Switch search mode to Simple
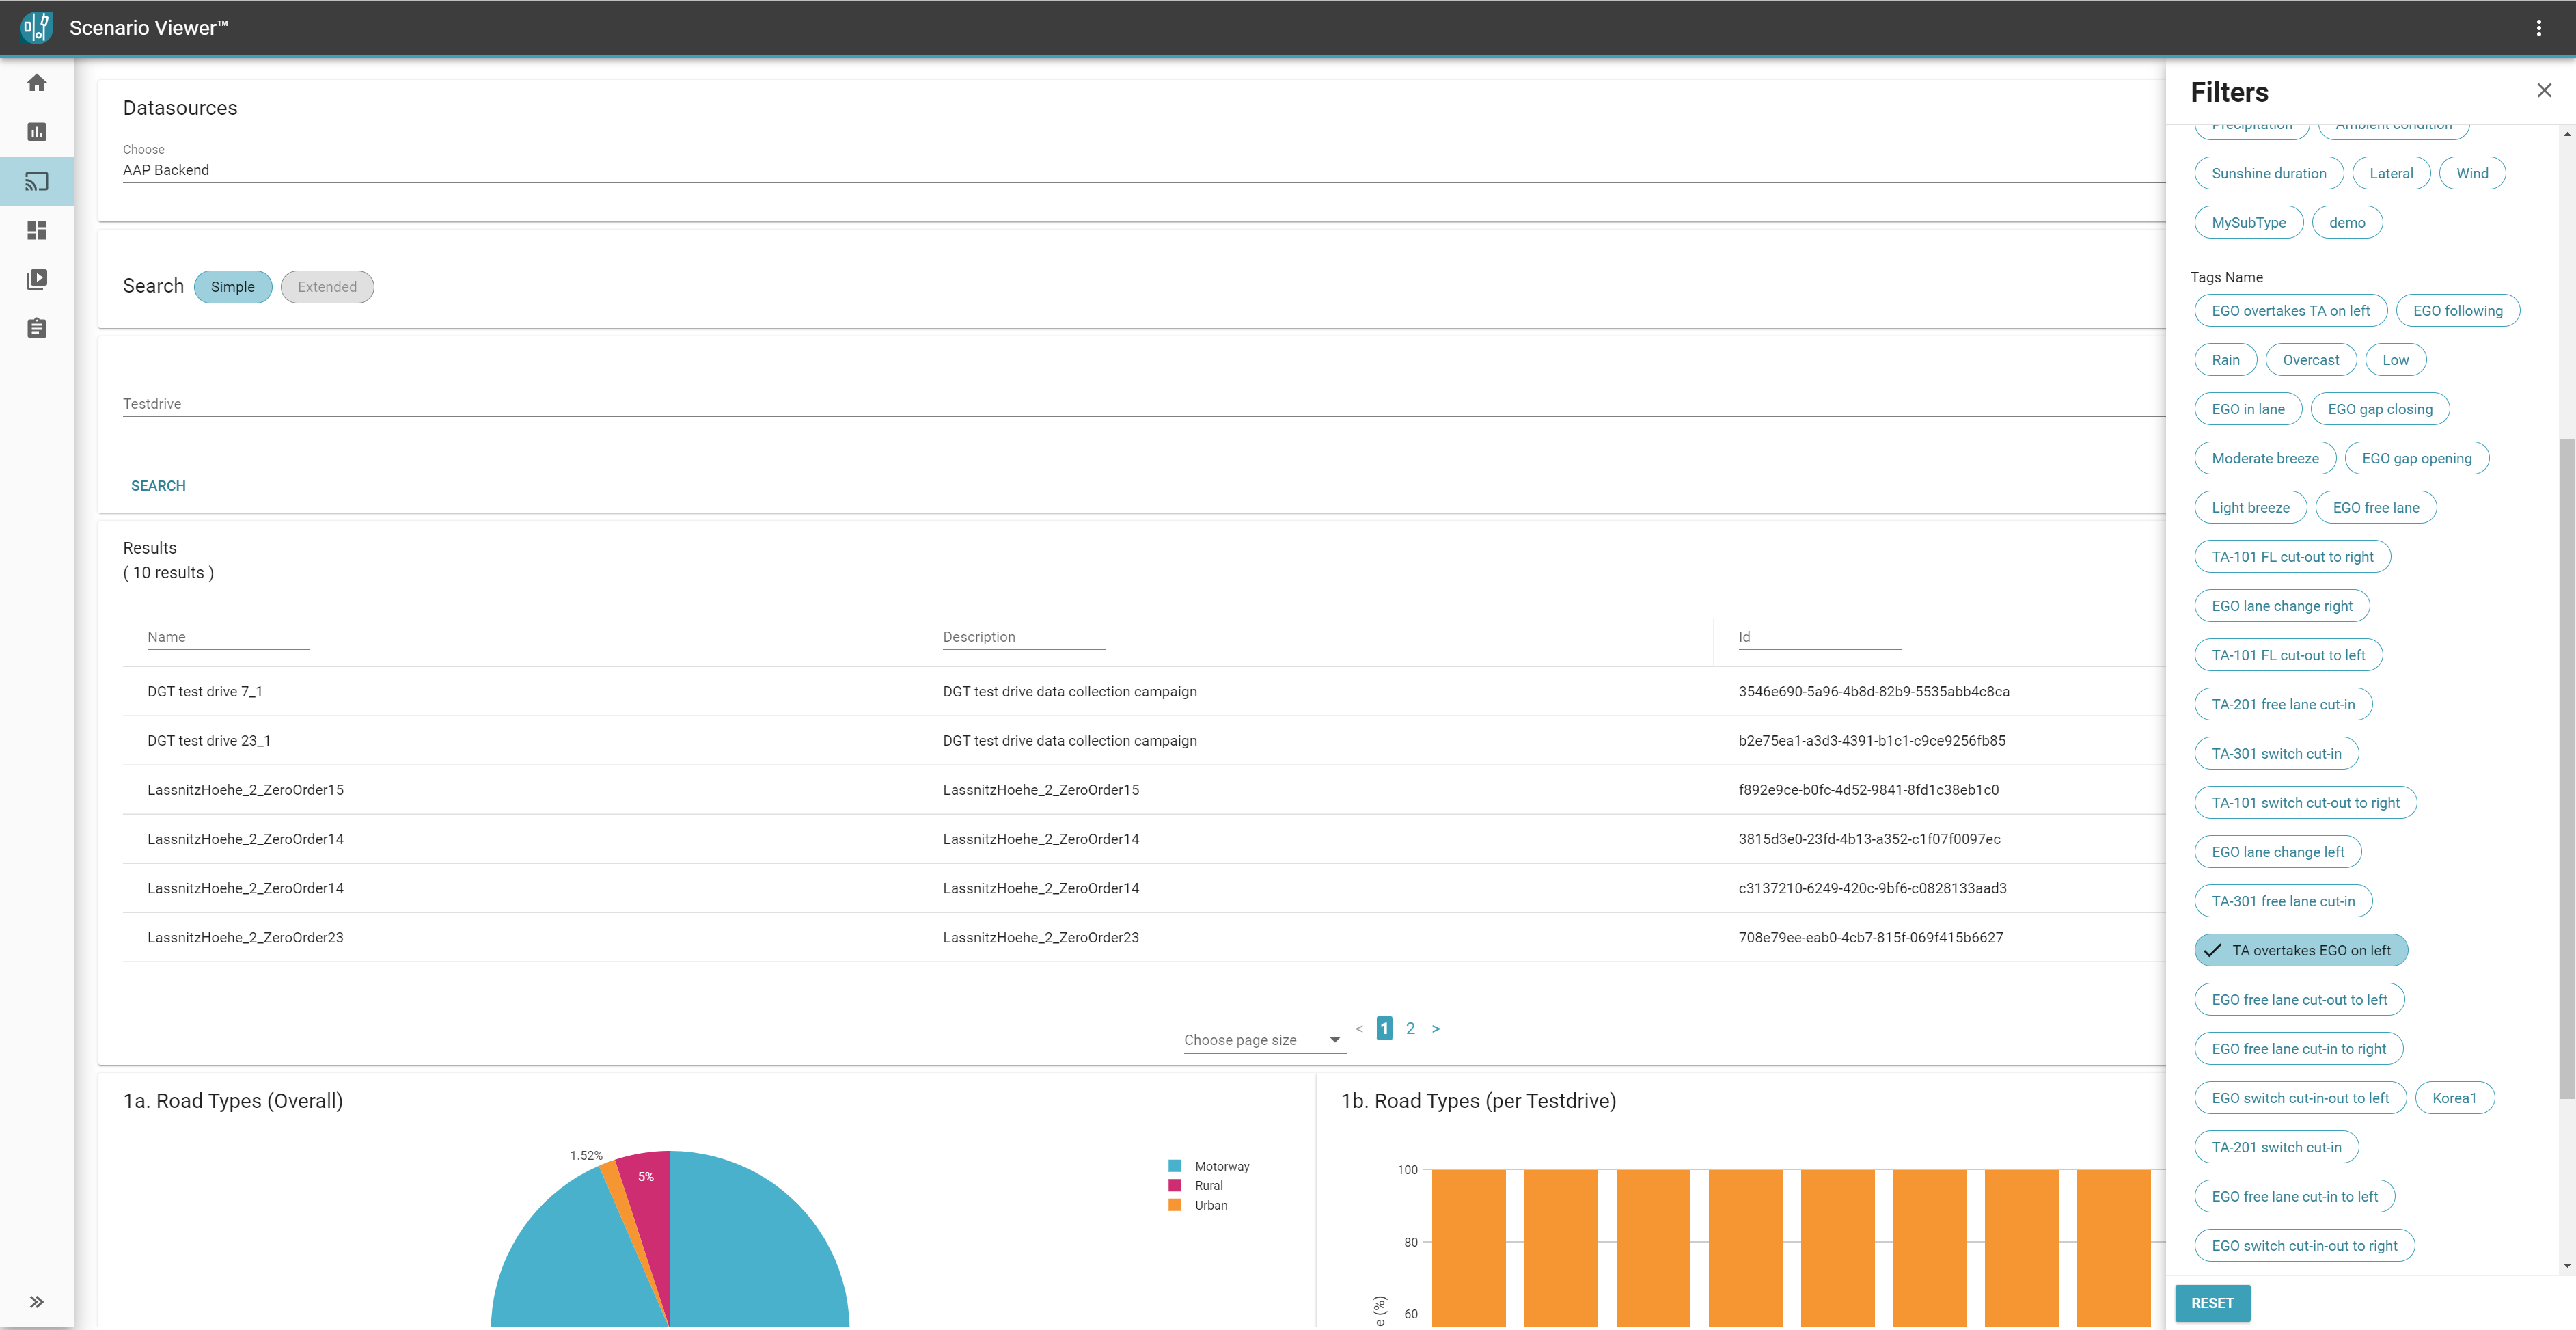 [x=233, y=287]
